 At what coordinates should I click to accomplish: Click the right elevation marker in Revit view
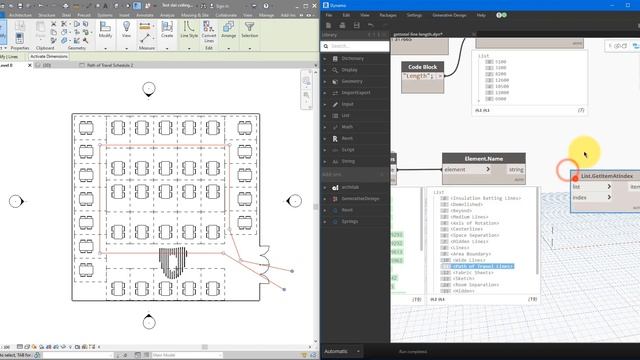pyautogui.click(x=294, y=201)
